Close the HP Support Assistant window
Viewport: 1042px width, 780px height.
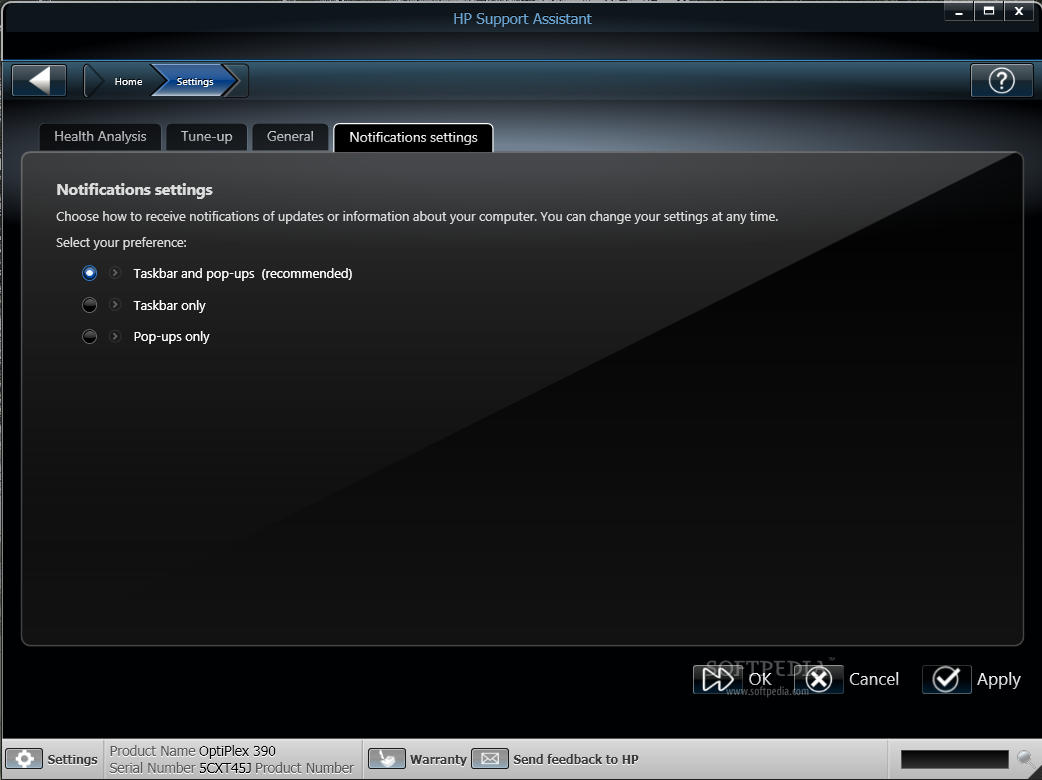click(1019, 11)
